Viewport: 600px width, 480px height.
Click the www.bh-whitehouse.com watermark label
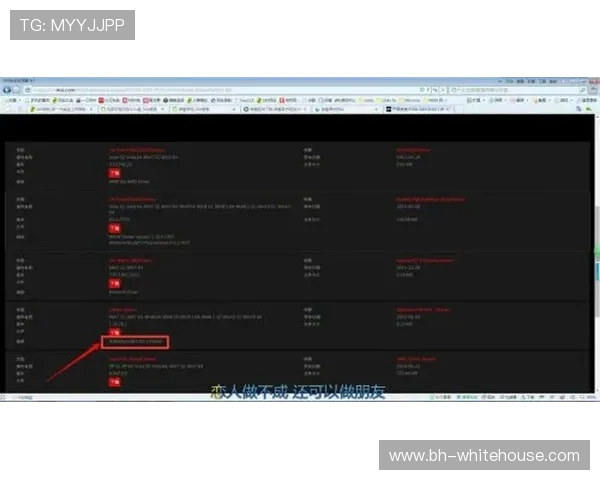click(x=484, y=456)
